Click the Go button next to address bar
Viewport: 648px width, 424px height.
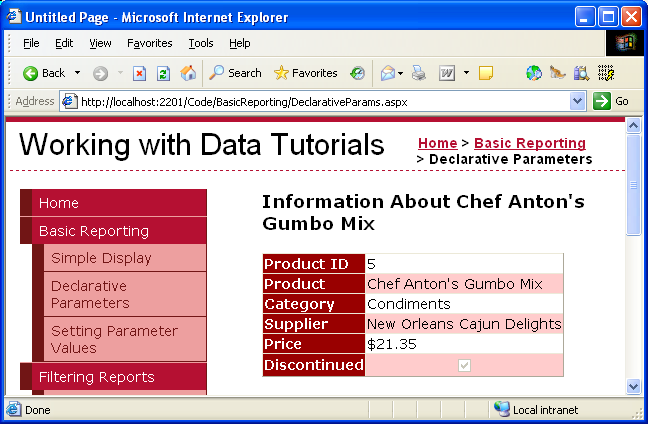[x=611, y=101]
